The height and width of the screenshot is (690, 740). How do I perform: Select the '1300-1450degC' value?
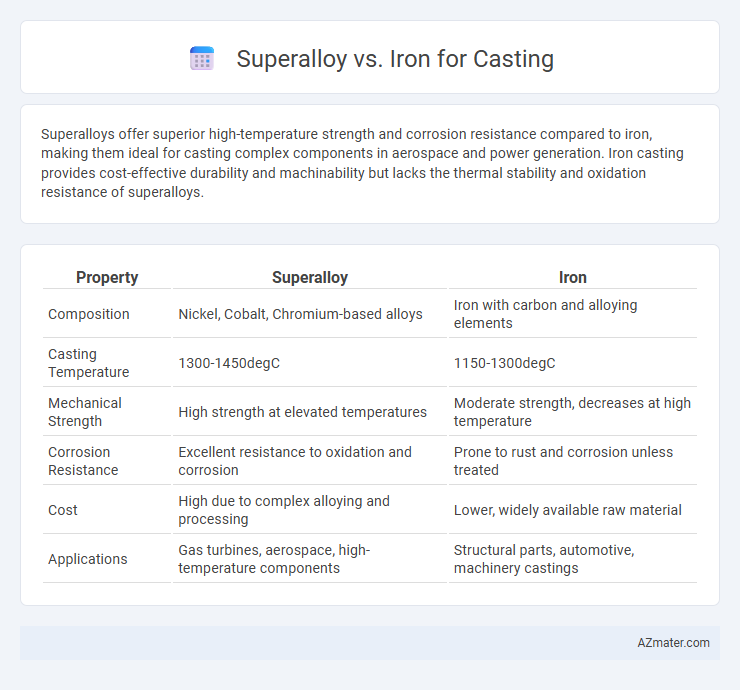(229, 363)
